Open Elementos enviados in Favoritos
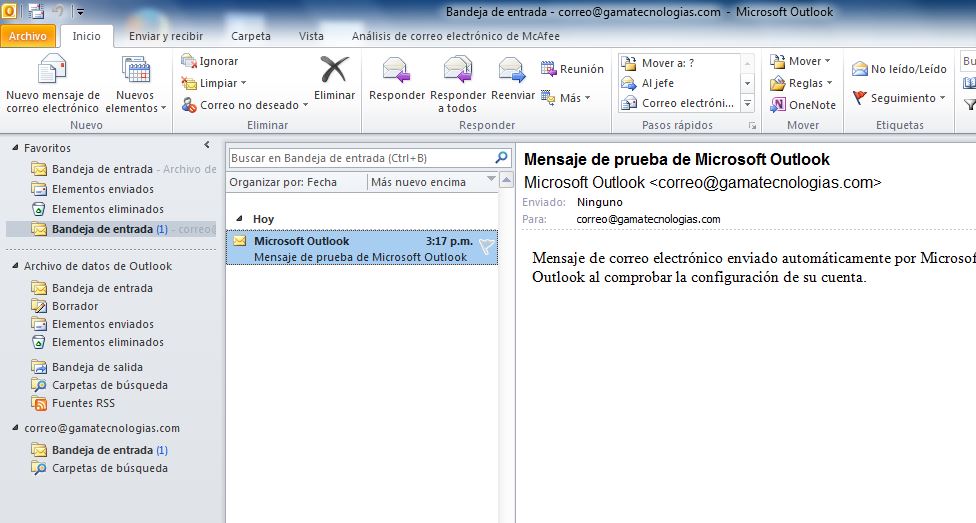976x523 pixels. [x=103, y=189]
